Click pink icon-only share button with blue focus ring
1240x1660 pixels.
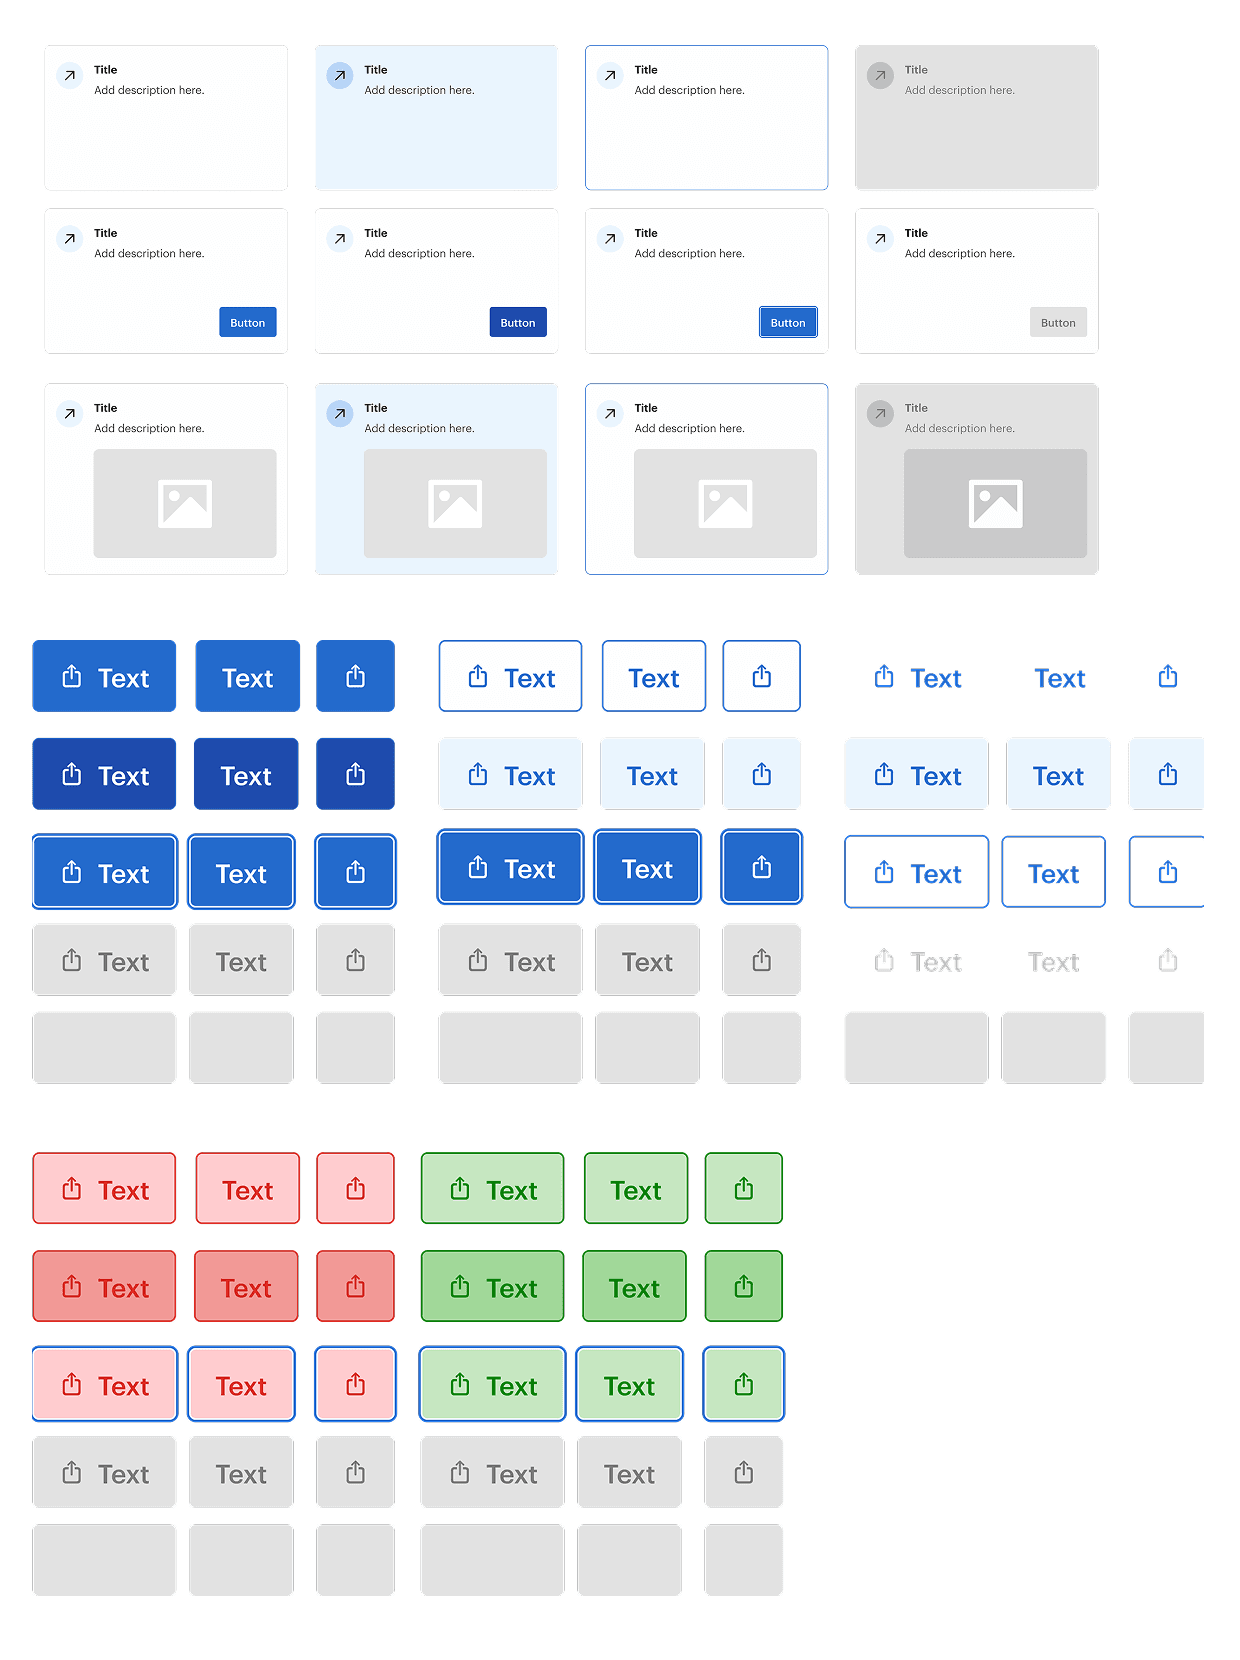tap(355, 1384)
